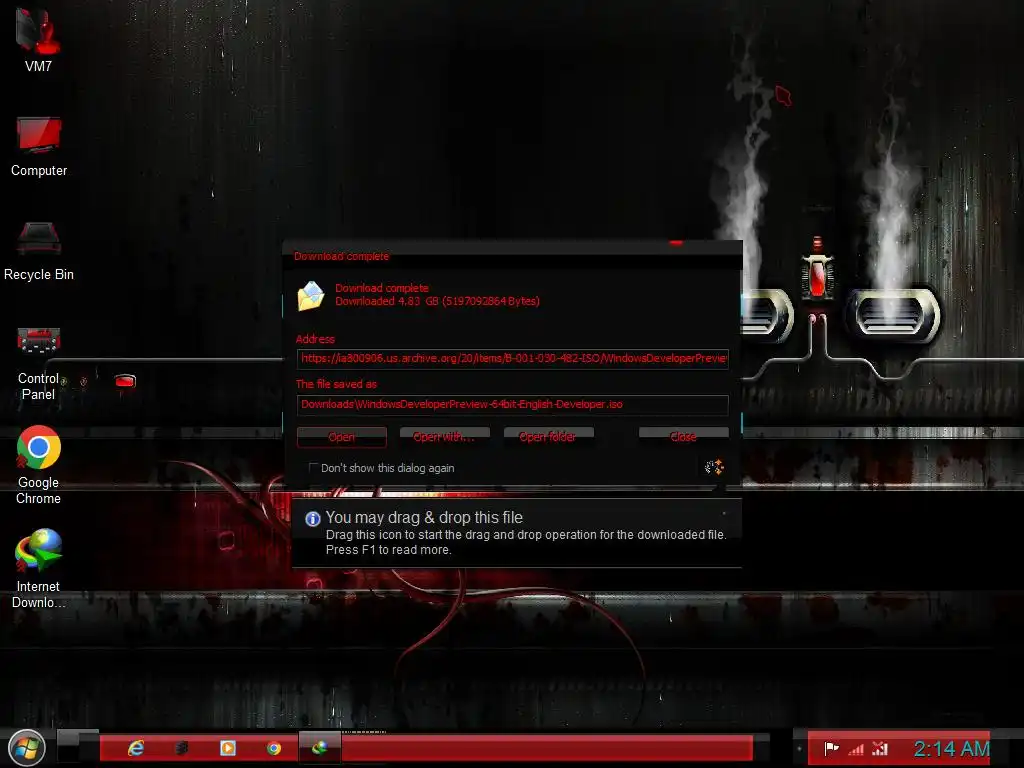
Task: Switch to Internet Download Manager taskbar item
Action: click(x=319, y=748)
